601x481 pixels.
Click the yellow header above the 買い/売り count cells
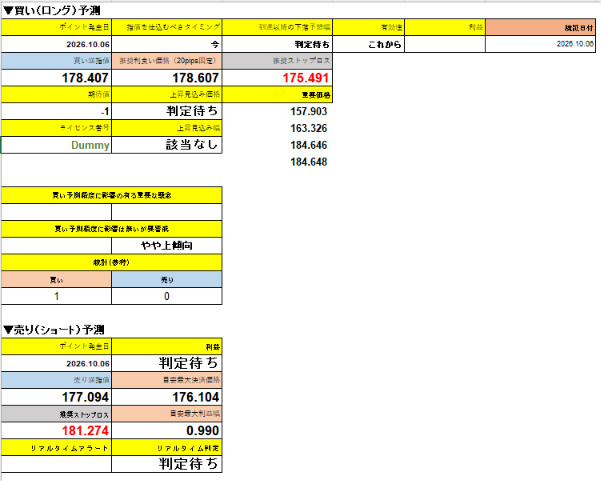112,263
